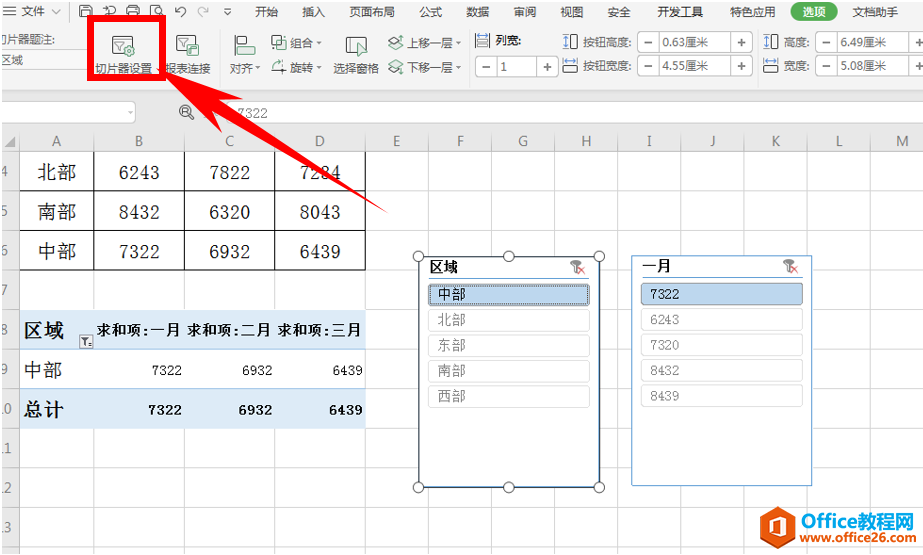Increase 按钮高度 with the plus stepper
The image size is (923, 555).
click(x=741, y=42)
